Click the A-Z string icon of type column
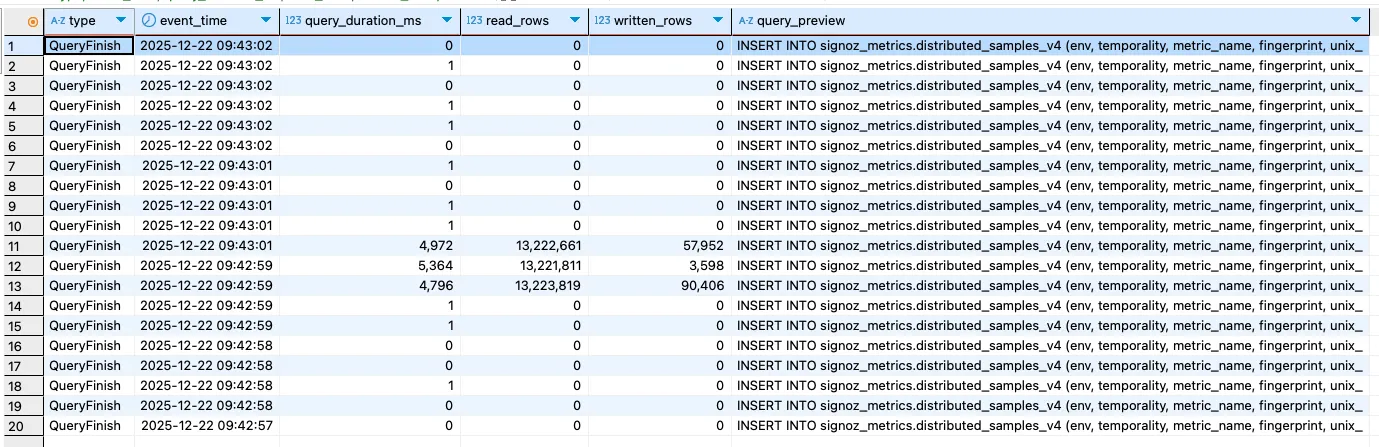 pyautogui.click(x=57, y=20)
